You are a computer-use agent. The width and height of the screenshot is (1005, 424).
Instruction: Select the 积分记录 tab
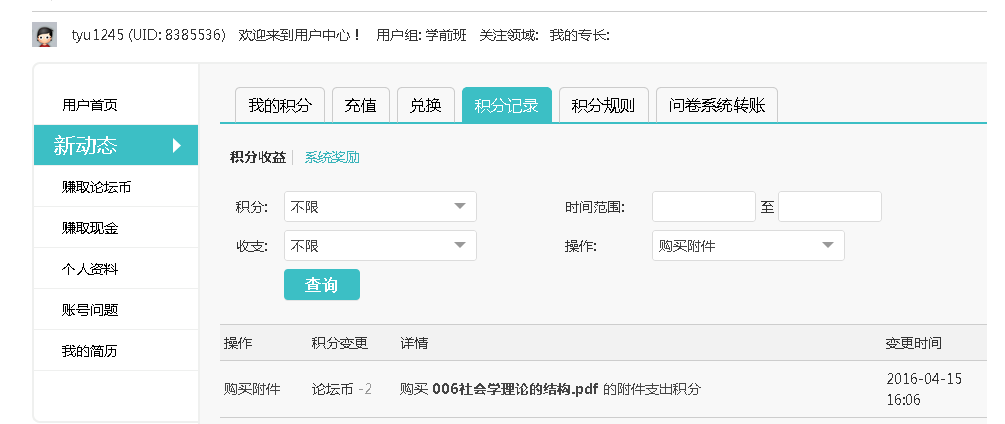click(506, 105)
